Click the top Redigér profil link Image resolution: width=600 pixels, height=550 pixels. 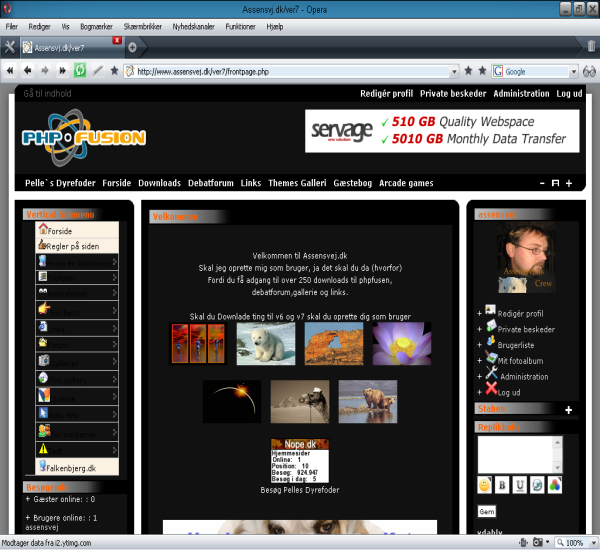click(x=386, y=93)
